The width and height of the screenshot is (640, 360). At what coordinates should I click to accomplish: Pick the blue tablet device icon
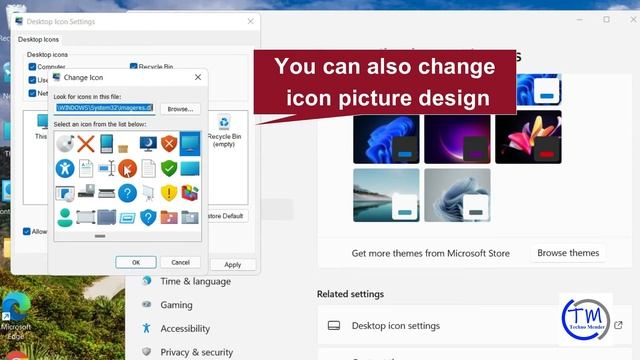107,144
